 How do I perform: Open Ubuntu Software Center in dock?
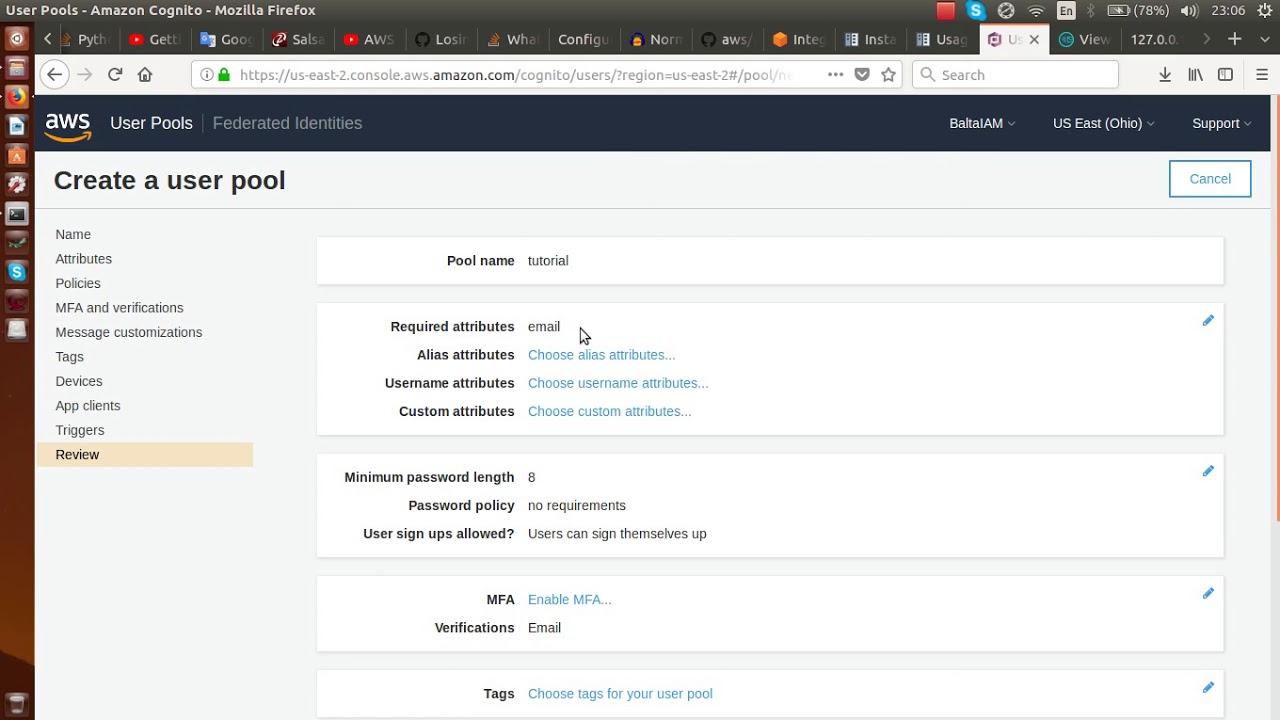pyautogui.click(x=16, y=156)
